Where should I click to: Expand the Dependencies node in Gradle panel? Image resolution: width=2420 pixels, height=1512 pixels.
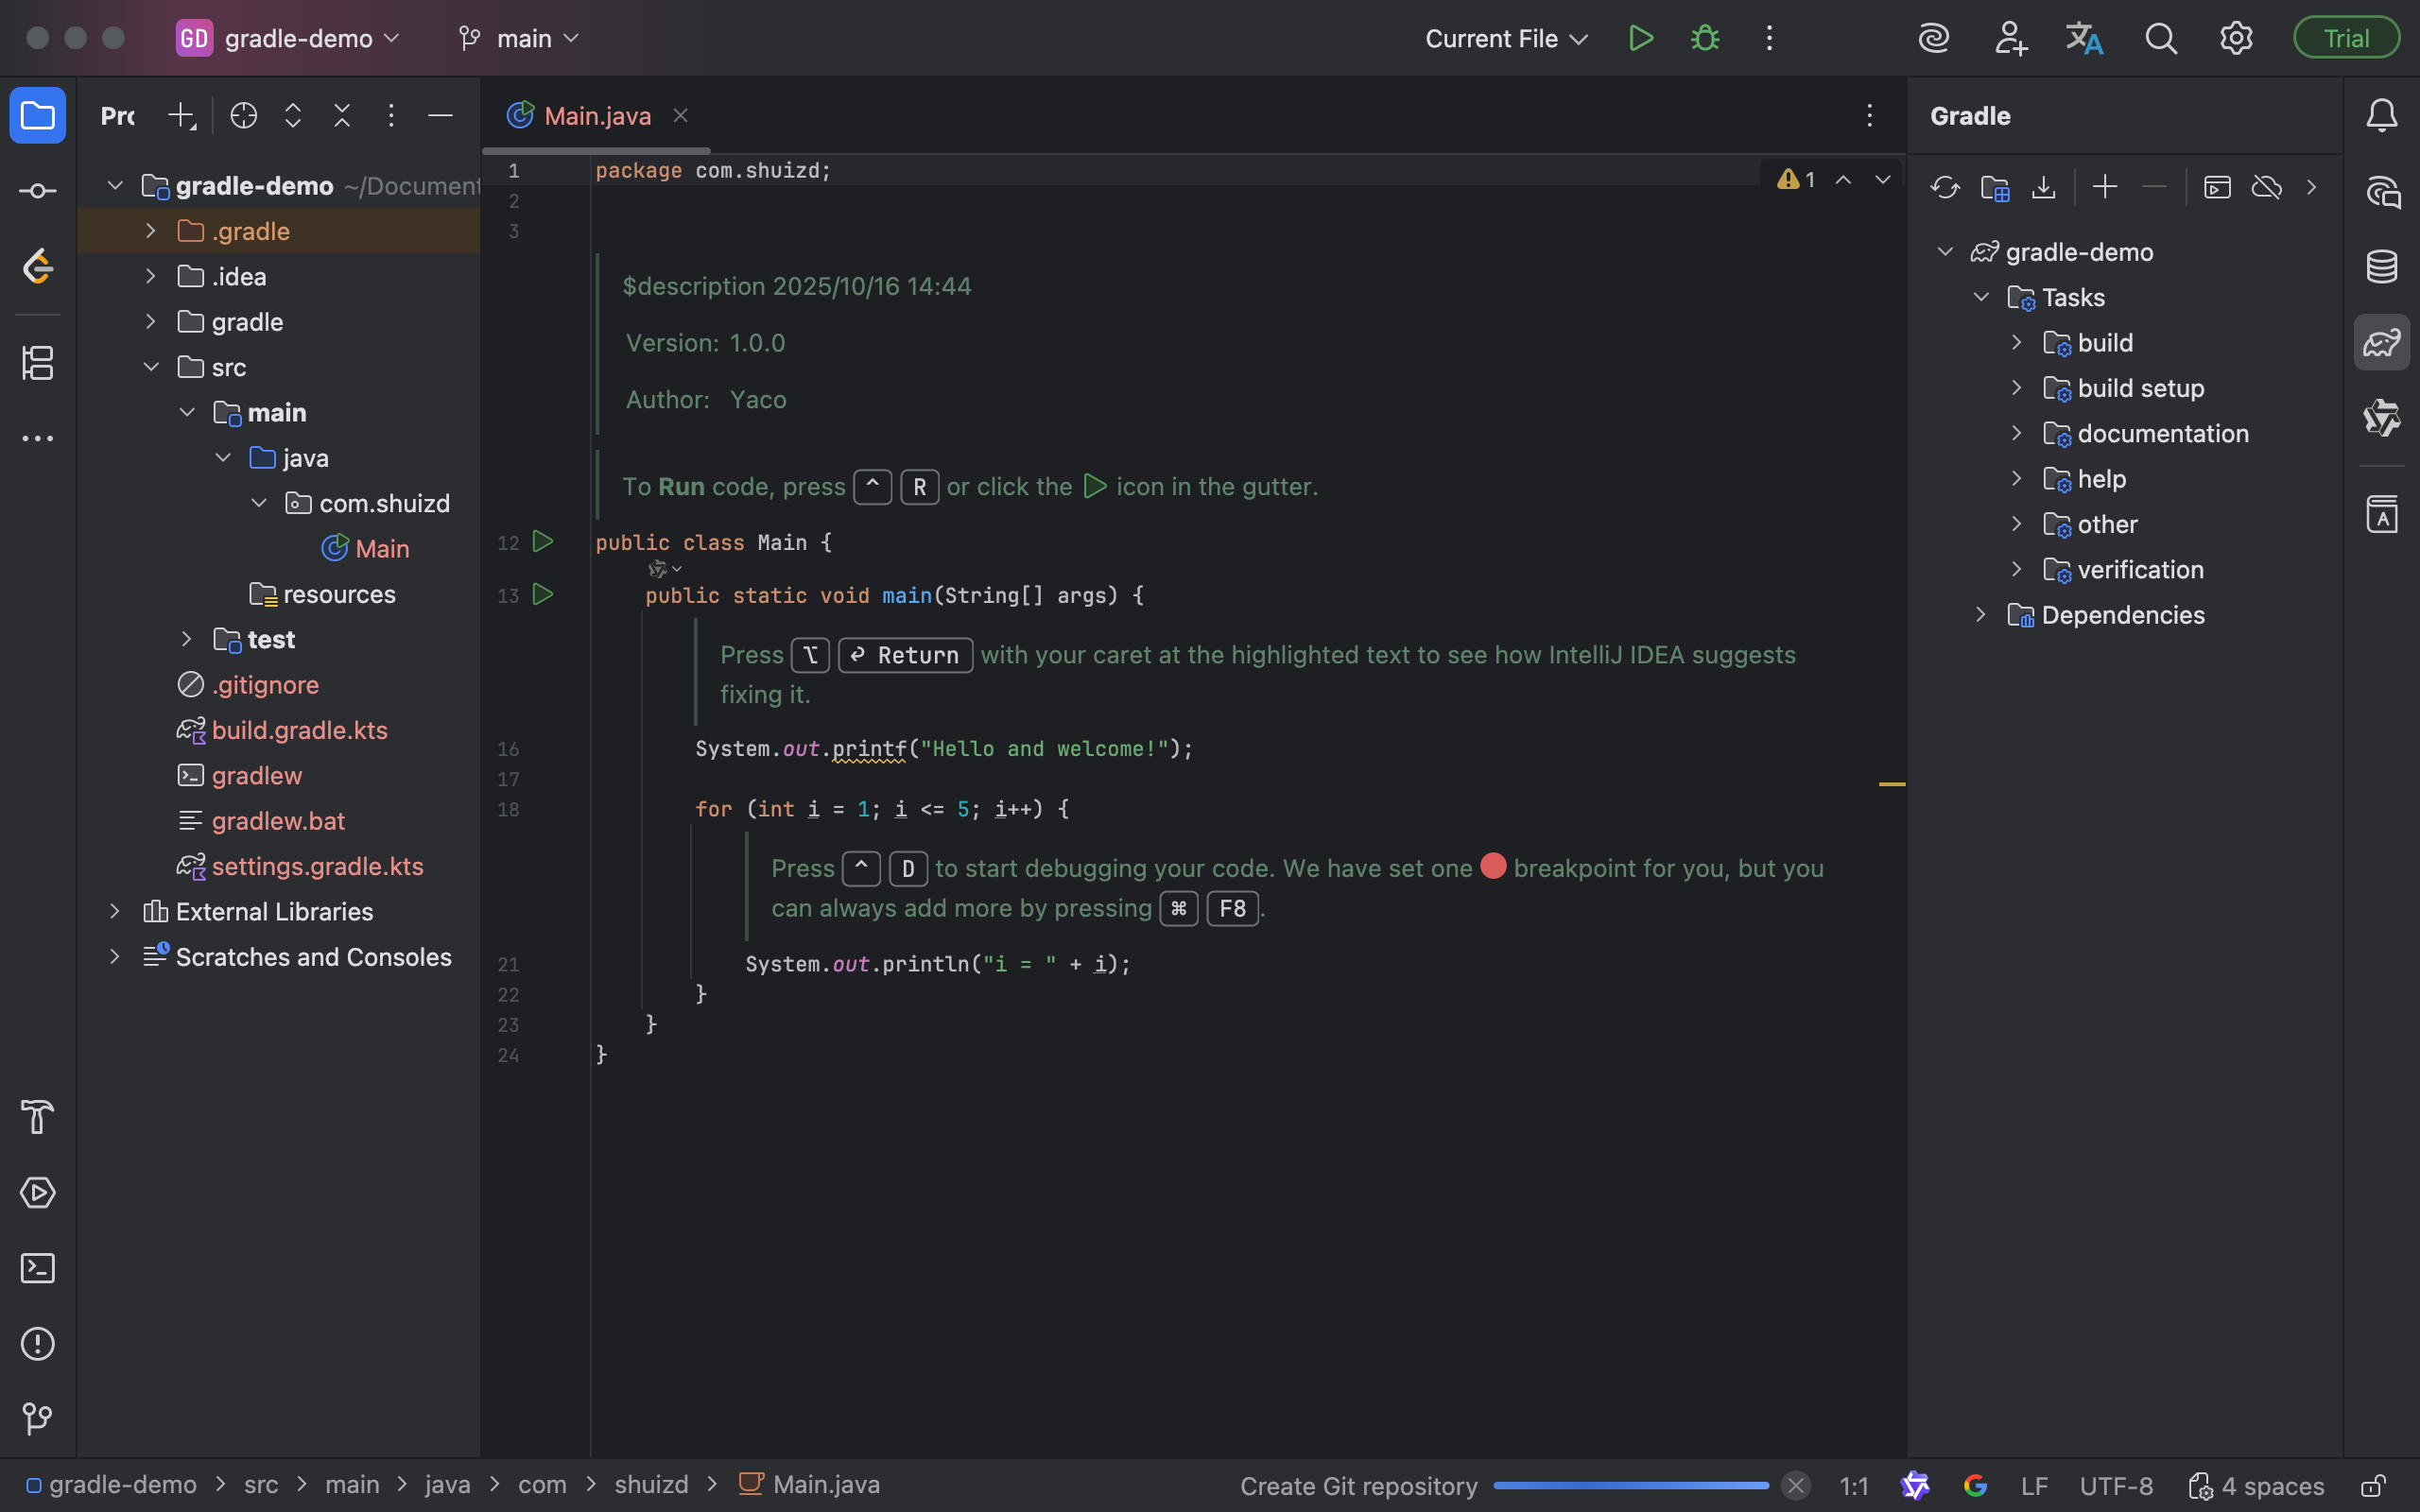point(1980,615)
